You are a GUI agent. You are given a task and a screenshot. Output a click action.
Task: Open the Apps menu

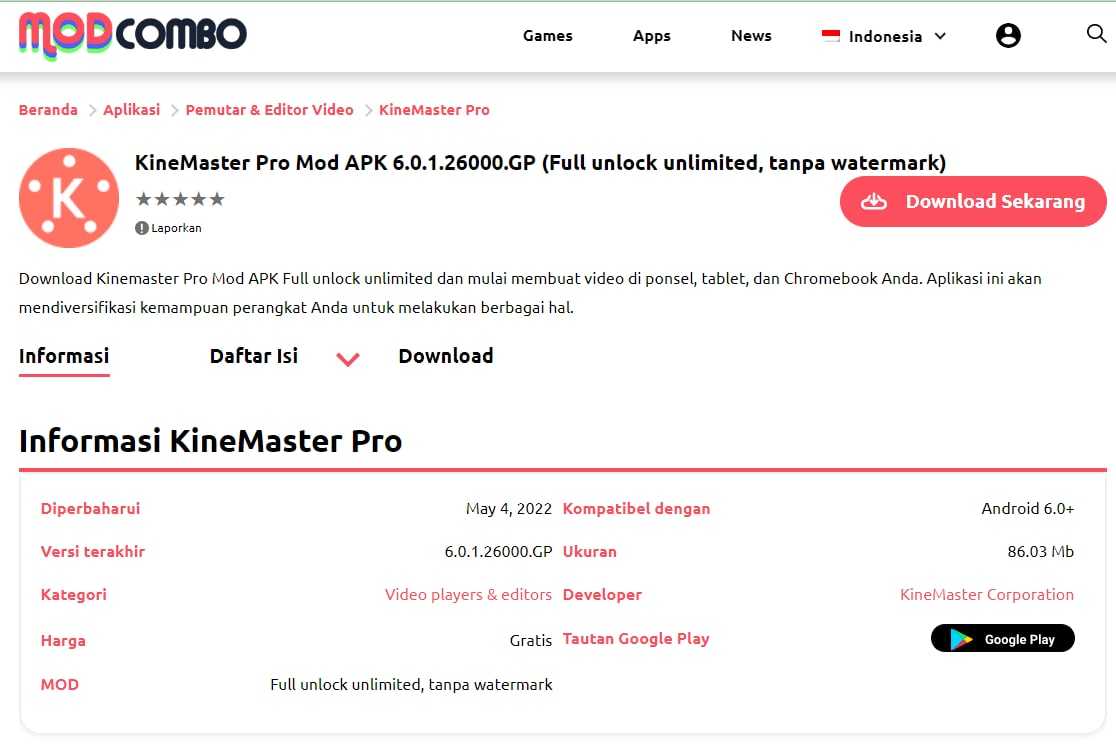pos(651,36)
